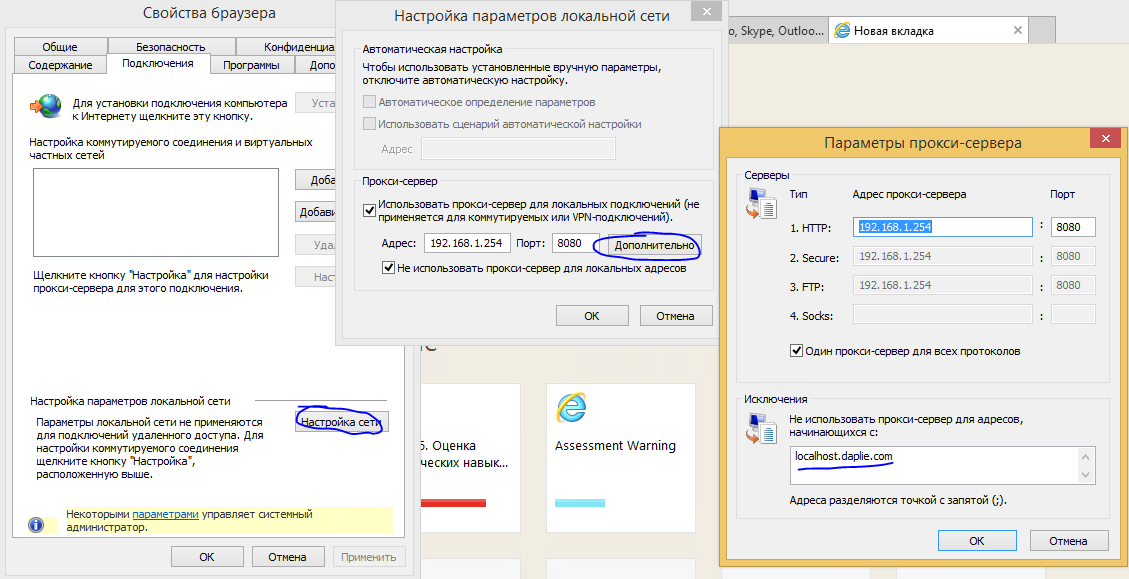
Task: Open the Программы tab
Action: (x=251, y=65)
